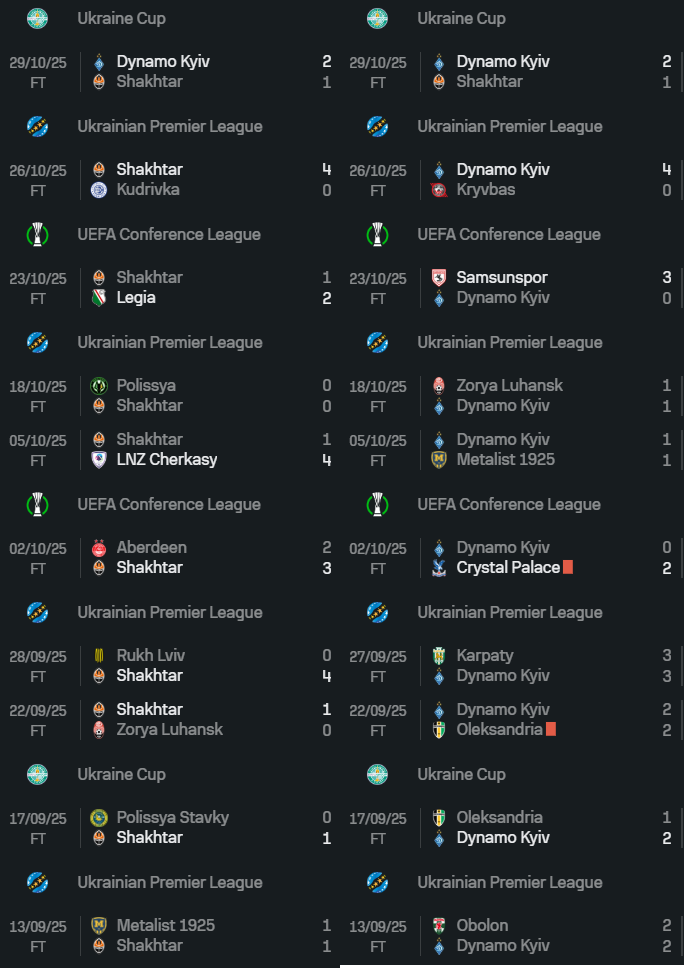
Task: Open the LNZ Cherkasy team name link
Action: click(x=166, y=460)
